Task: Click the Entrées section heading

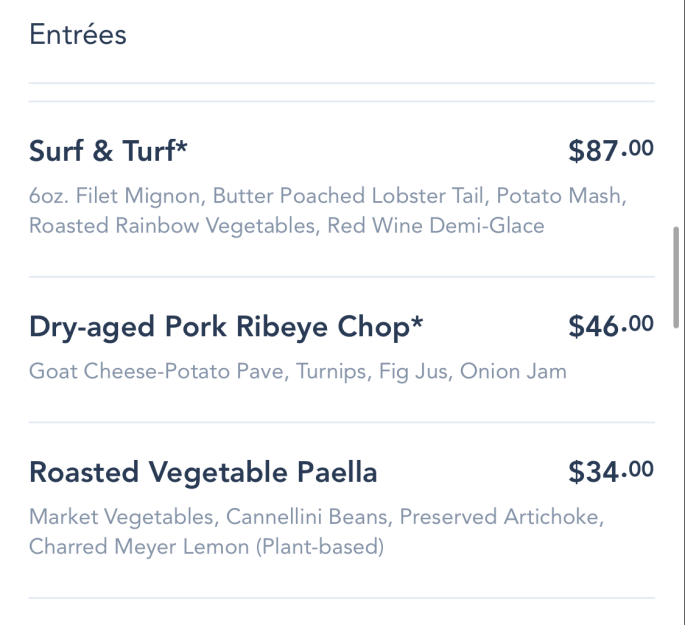Action: [x=78, y=35]
